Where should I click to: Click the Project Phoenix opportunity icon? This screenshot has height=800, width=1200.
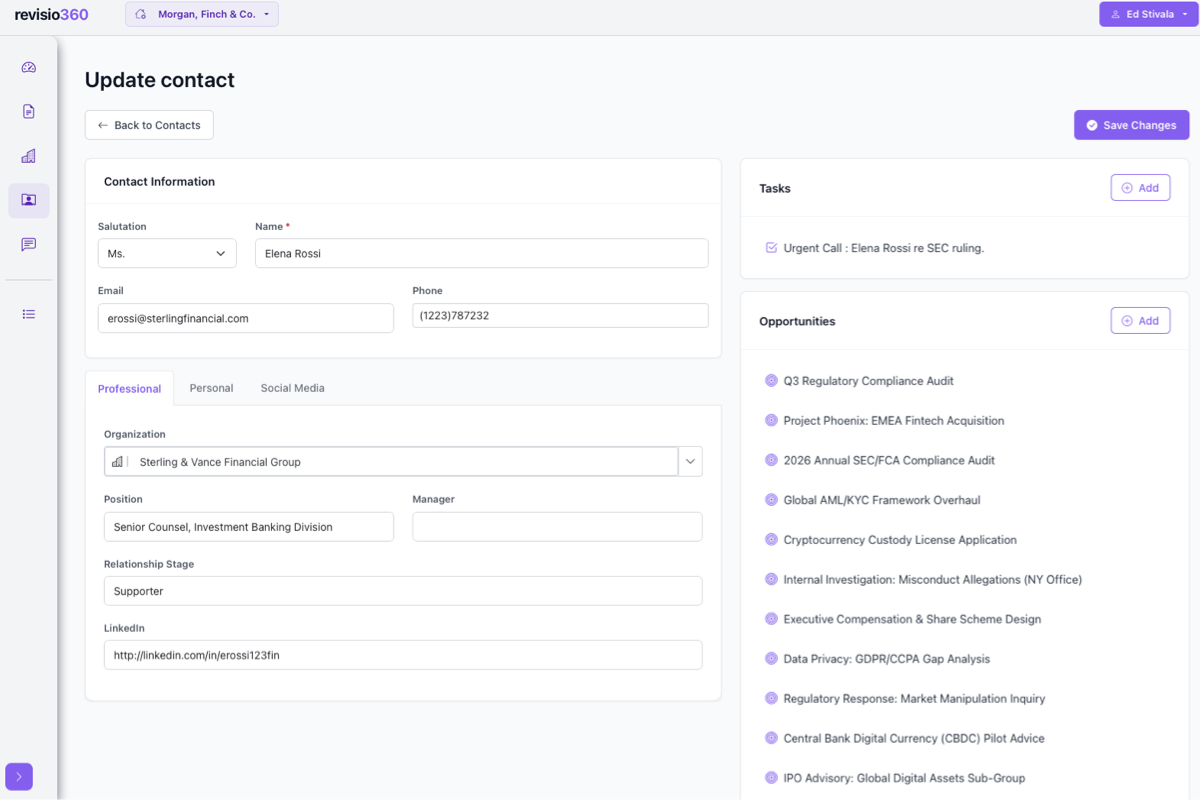coord(771,421)
